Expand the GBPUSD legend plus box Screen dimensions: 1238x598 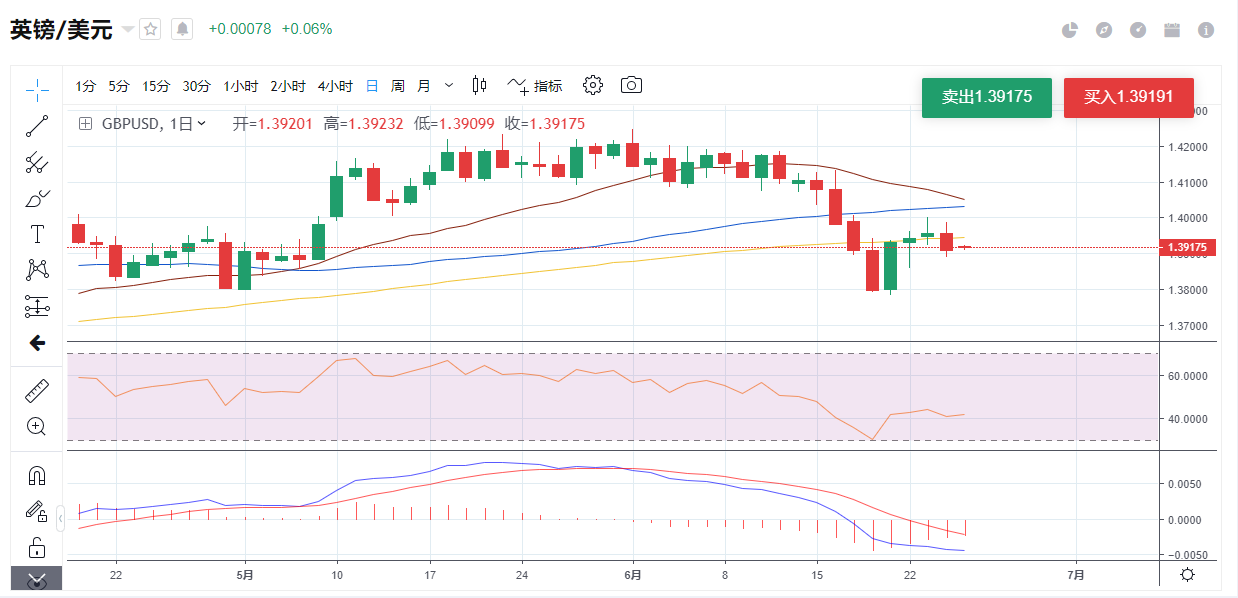85,124
